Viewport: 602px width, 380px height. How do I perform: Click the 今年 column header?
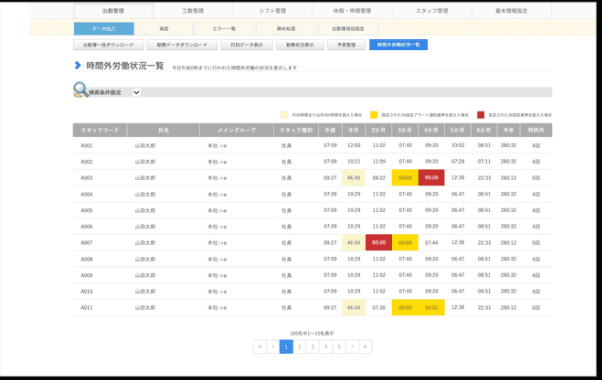(508, 130)
